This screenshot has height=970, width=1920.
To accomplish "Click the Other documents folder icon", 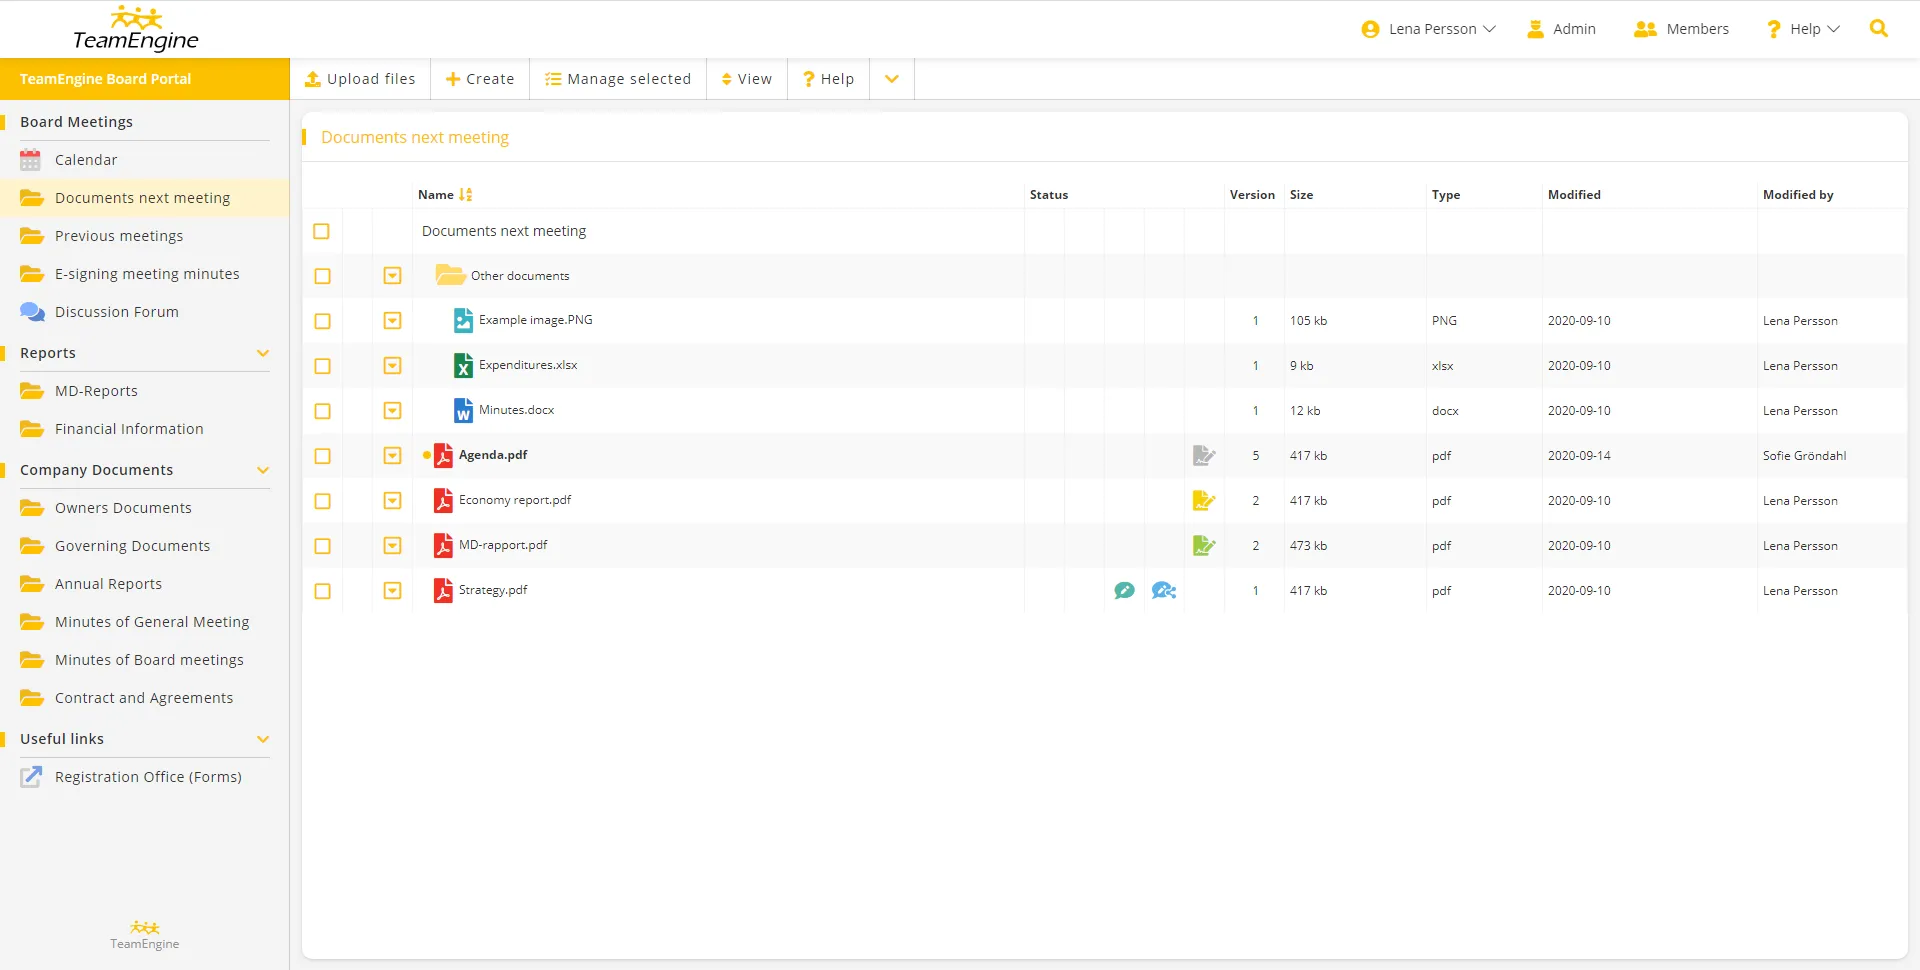I will (x=450, y=275).
